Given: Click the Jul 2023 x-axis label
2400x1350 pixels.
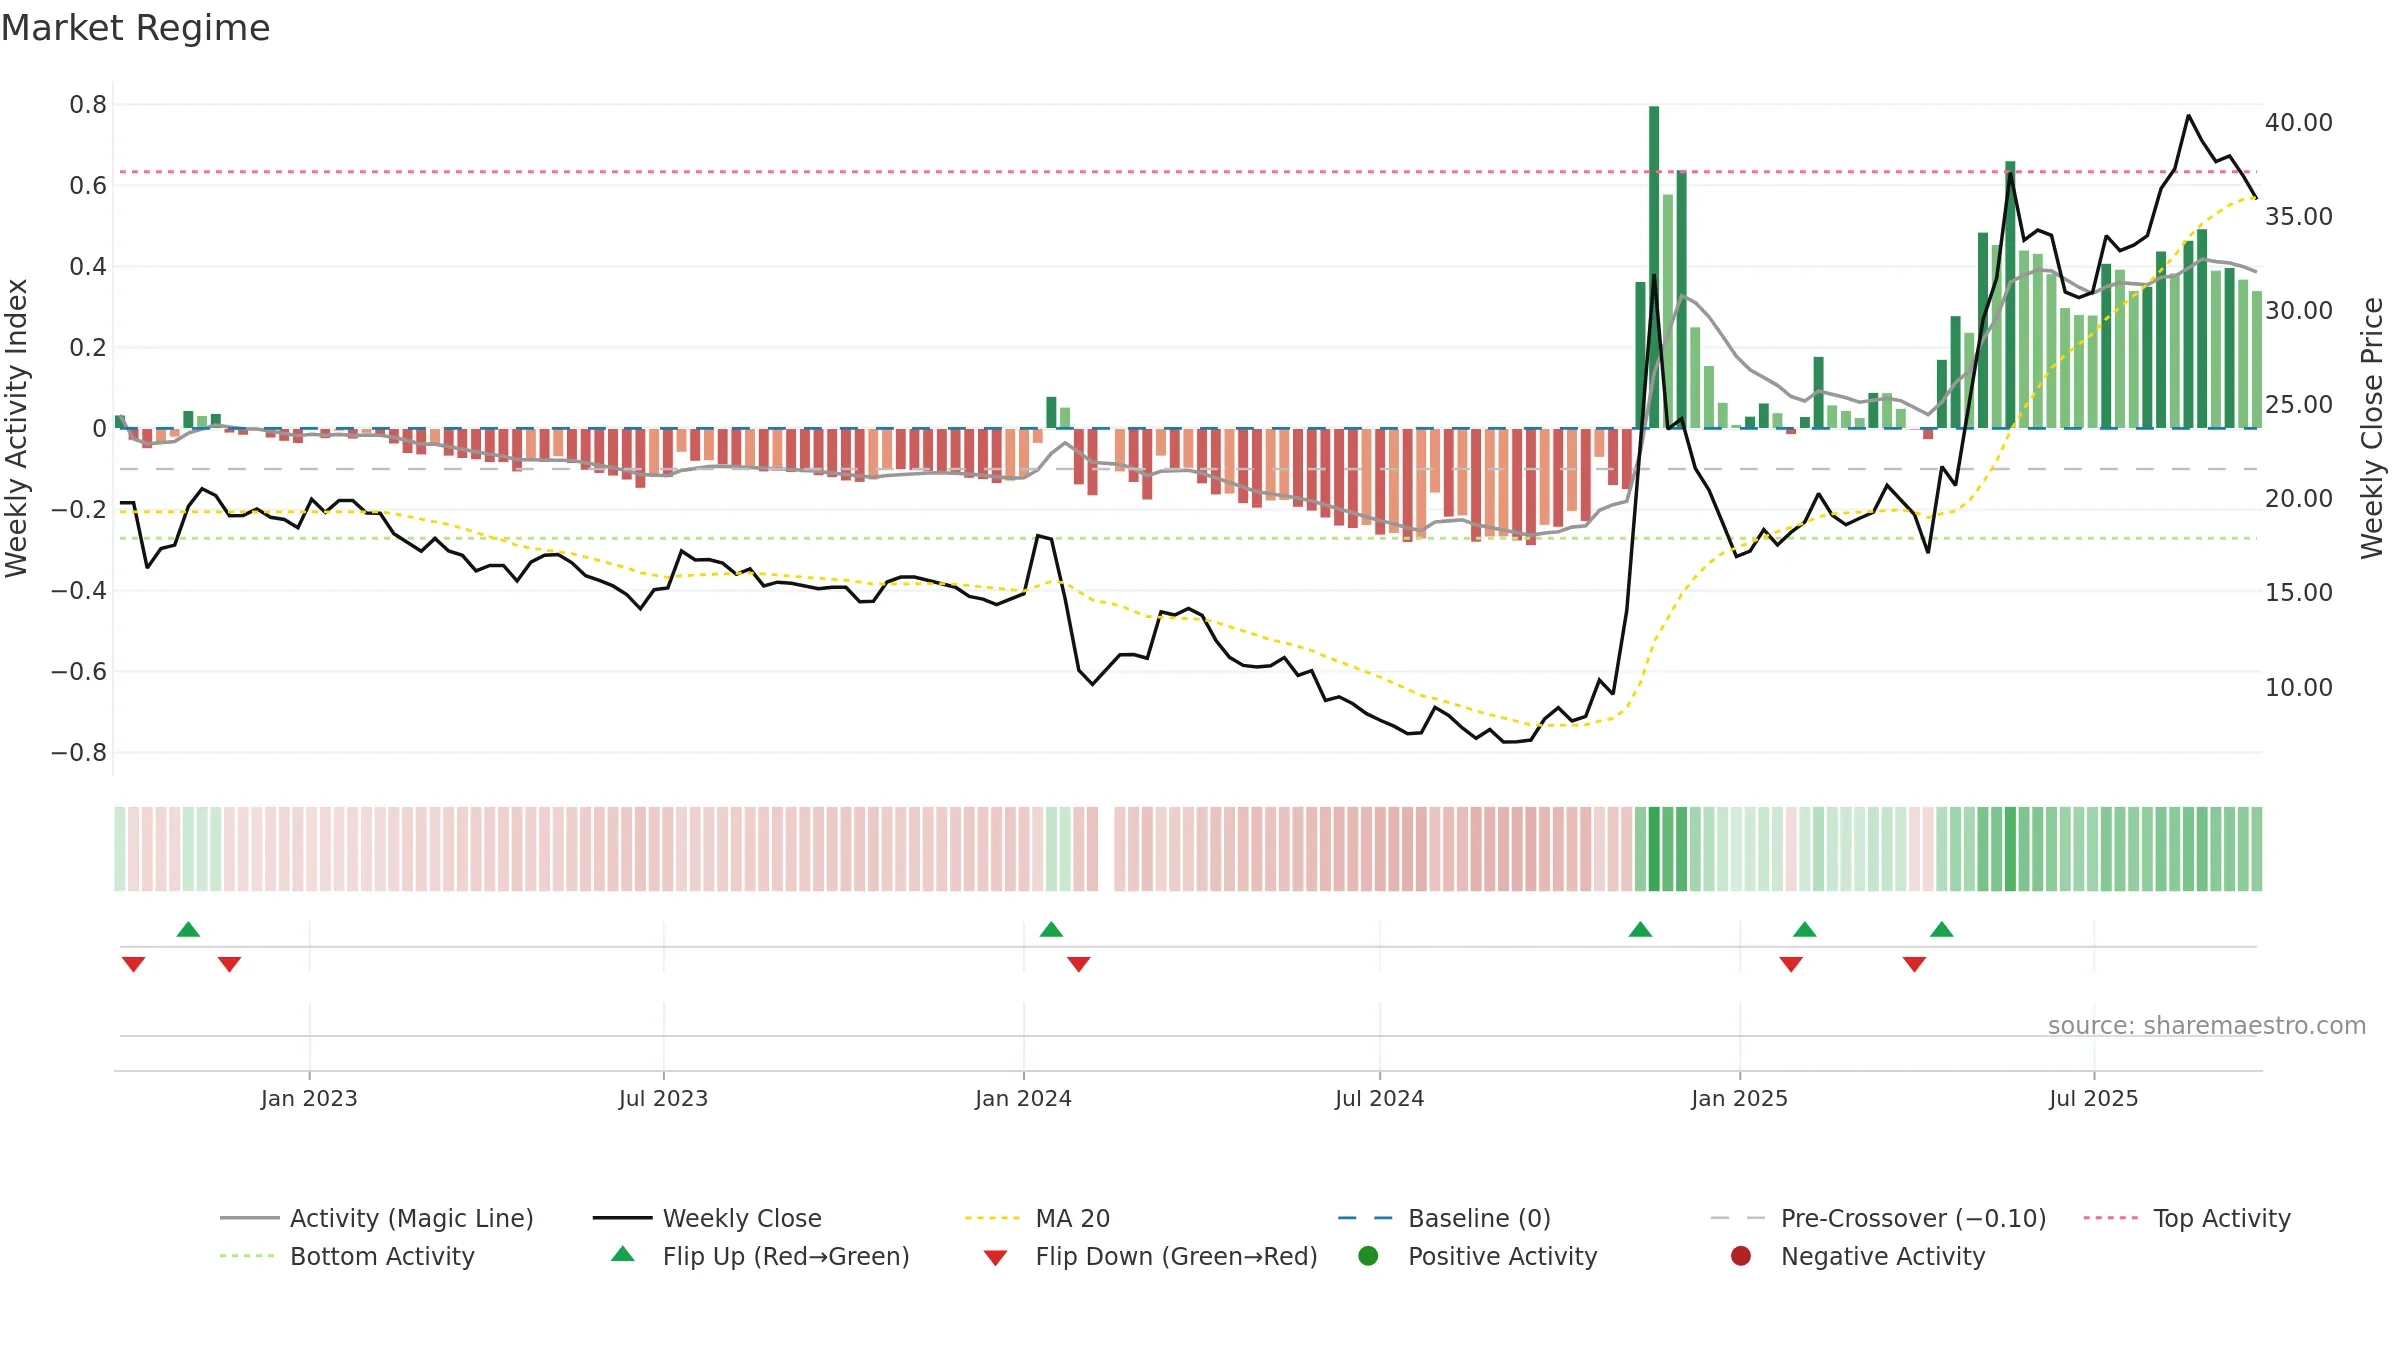Looking at the screenshot, I should click(663, 1098).
